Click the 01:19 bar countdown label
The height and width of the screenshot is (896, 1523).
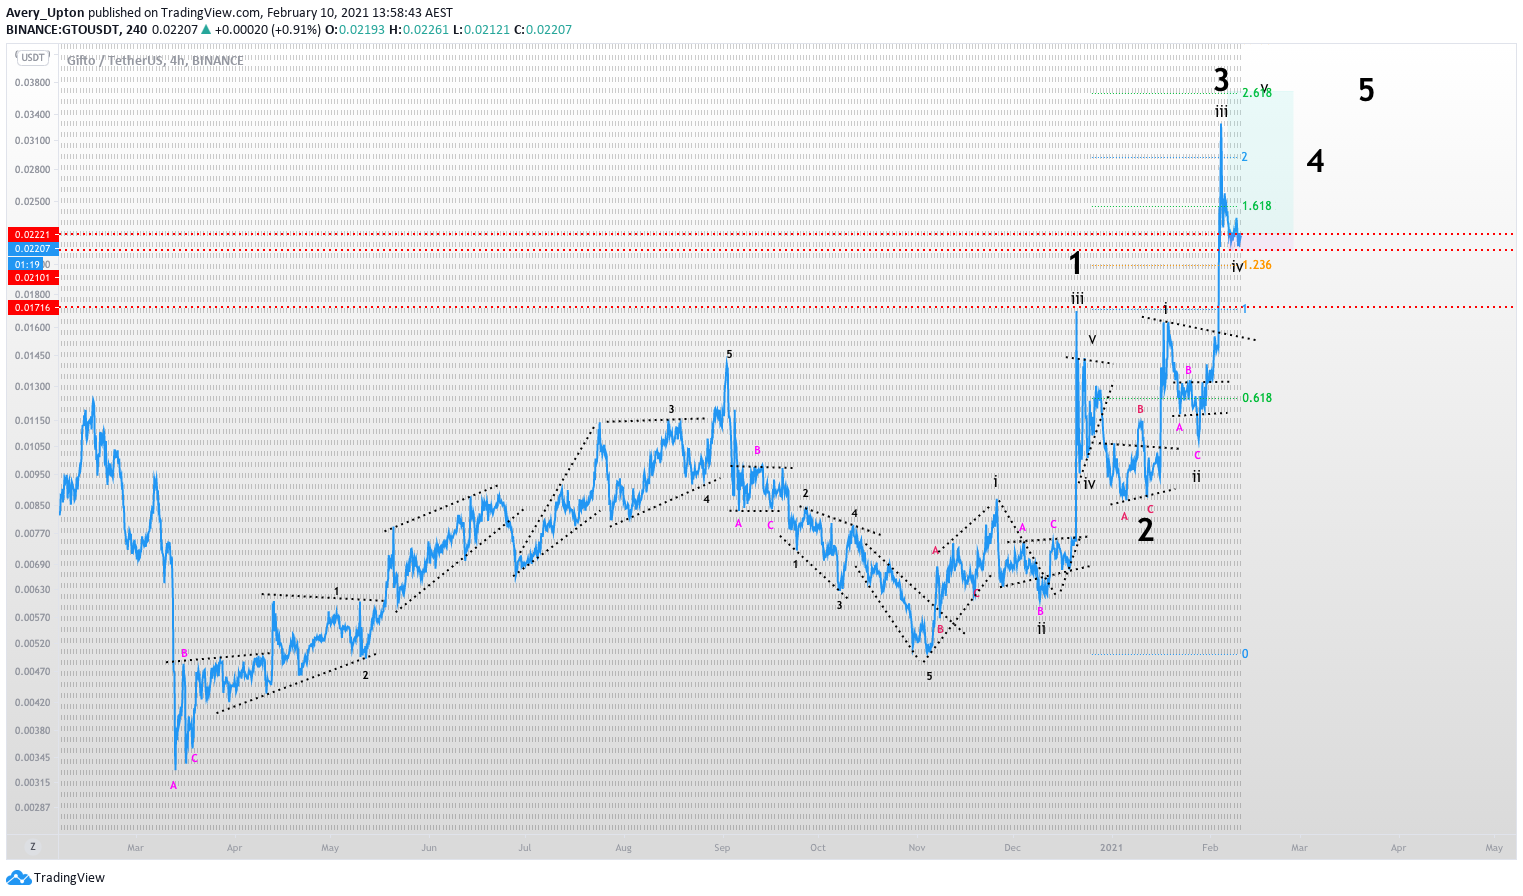coord(27,265)
